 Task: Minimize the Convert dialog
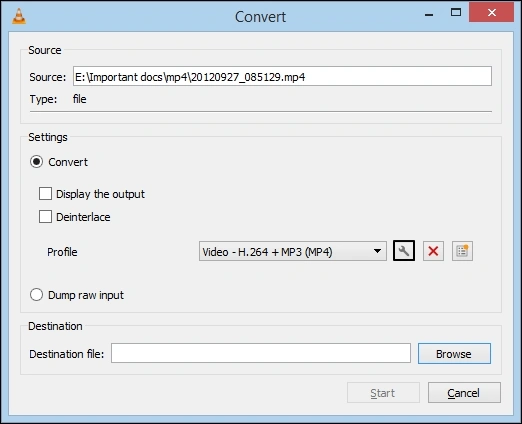coord(429,14)
